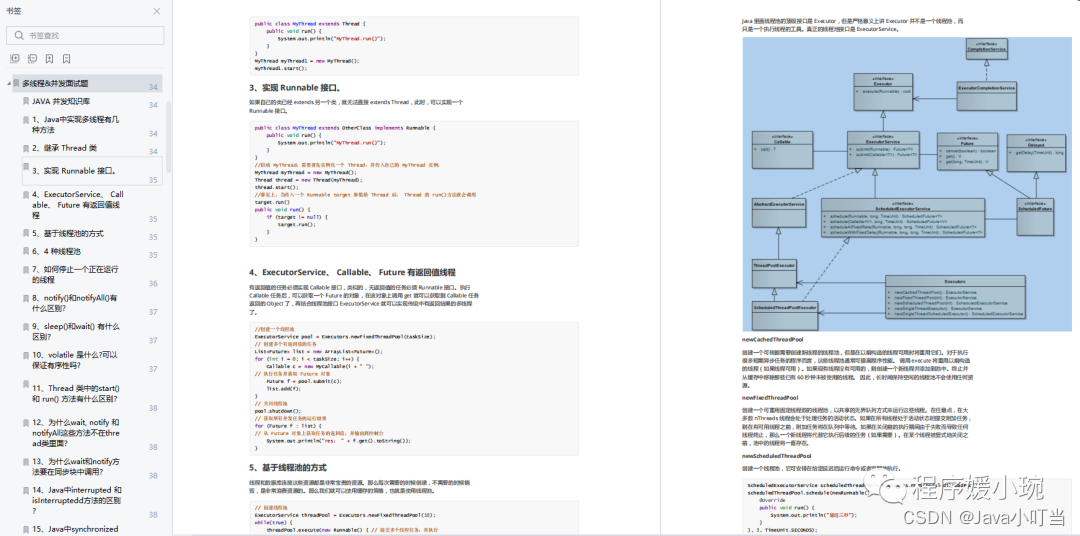Click heading 4、ExecutorService、Callable、Future 有返回值线程
This screenshot has width=1080, height=536.
[x=352, y=272]
